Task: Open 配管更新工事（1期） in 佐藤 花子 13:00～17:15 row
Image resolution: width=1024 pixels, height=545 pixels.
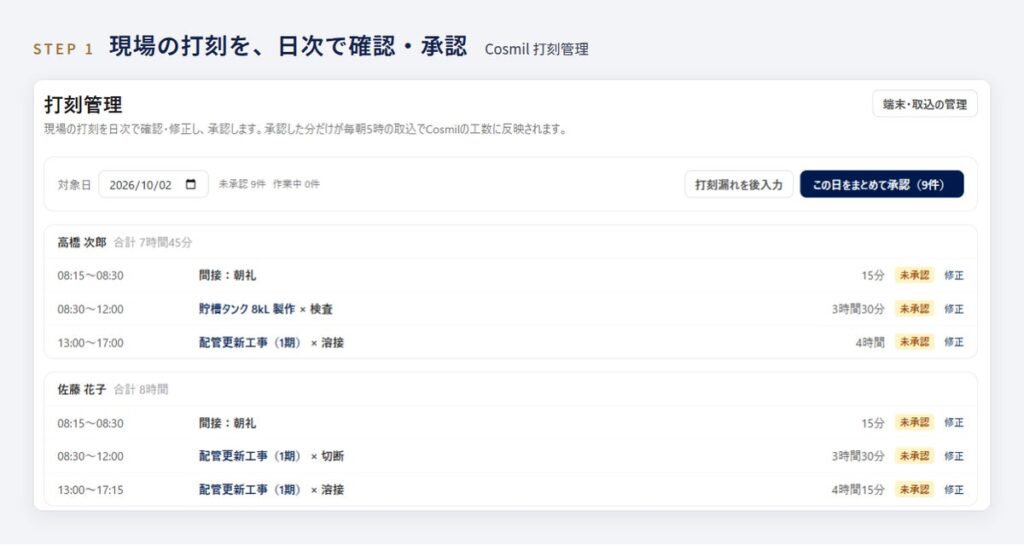Action: [249, 490]
